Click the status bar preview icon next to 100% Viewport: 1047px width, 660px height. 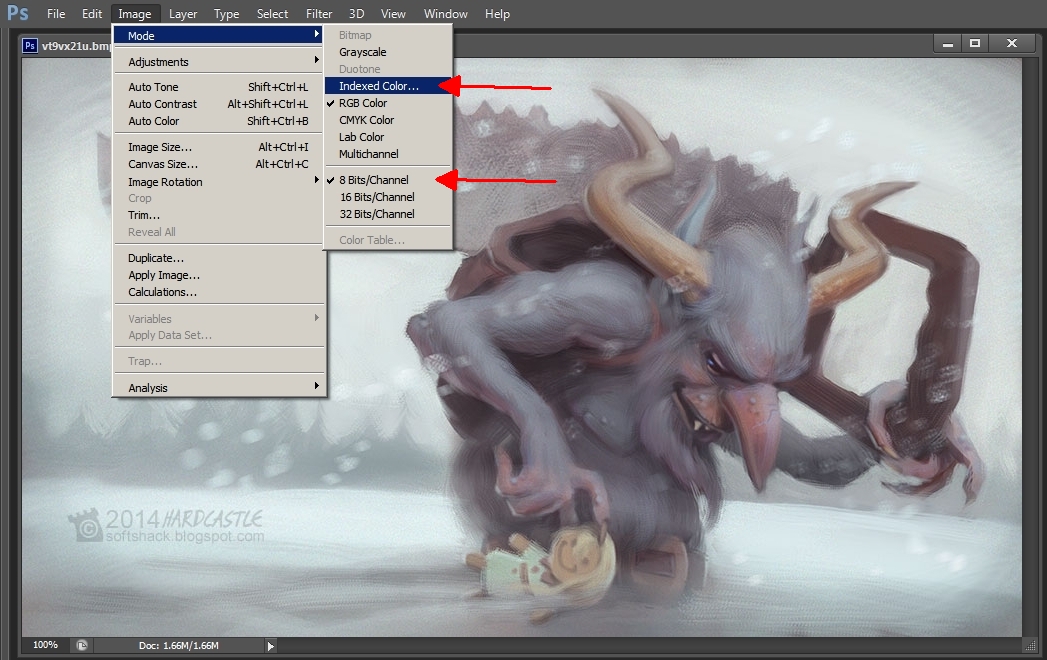tap(81, 645)
